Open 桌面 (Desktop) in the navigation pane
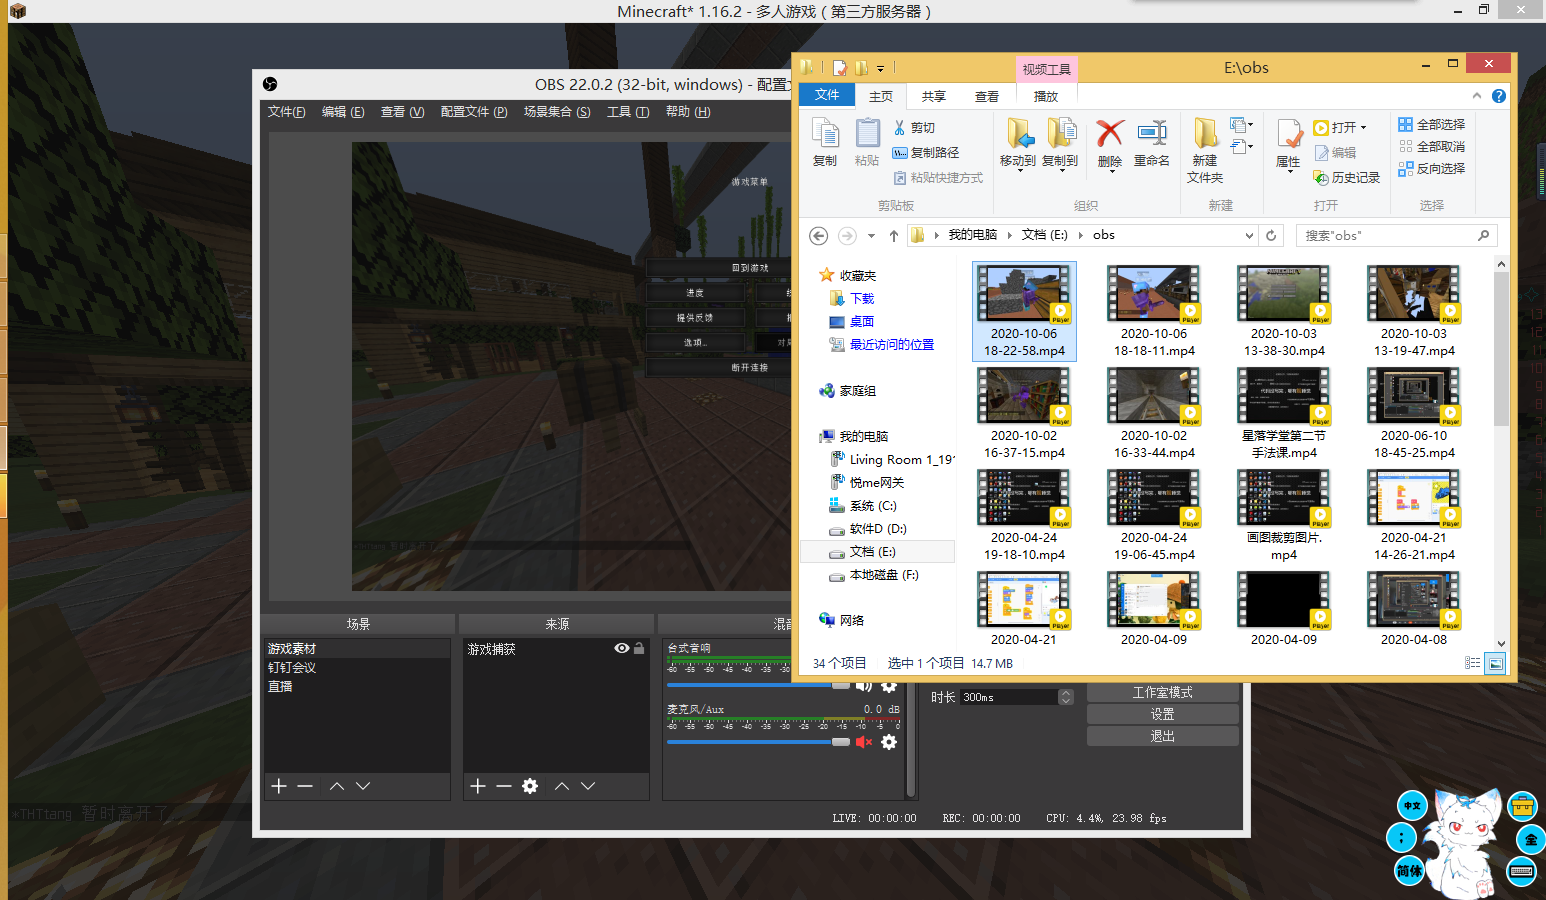The image size is (1546, 900). tap(862, 321)
